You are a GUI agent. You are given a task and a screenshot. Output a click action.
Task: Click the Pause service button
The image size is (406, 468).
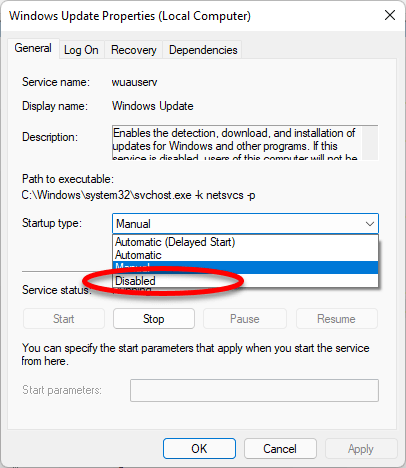tap(245, 319)
